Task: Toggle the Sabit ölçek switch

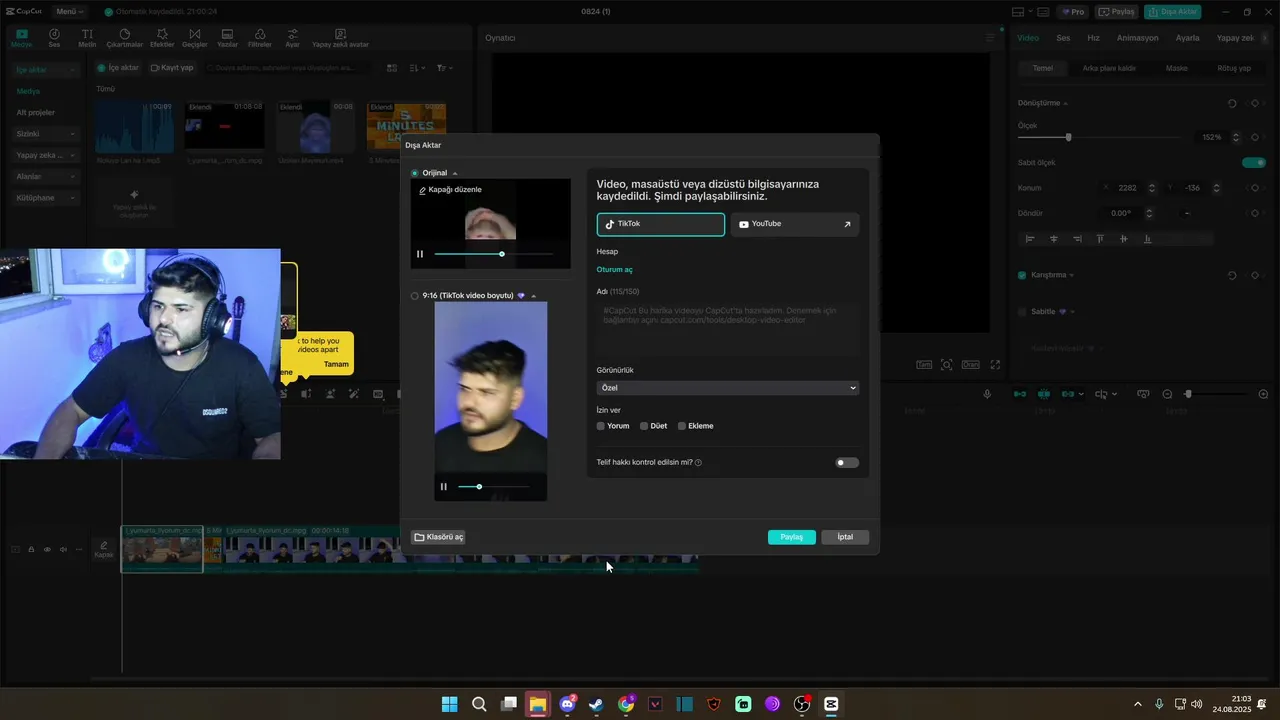Action: pyautogui.click(x=1254, y=162)
